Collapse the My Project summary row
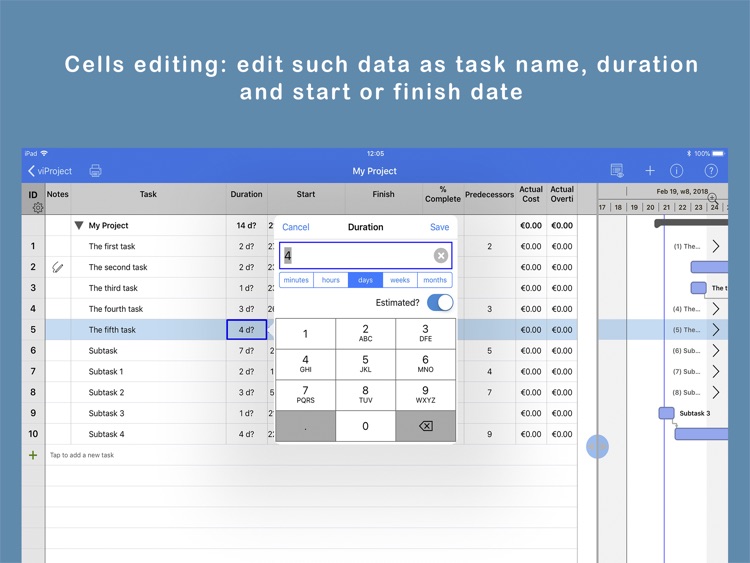The width and height of the screenshot is (750, 563). point(79,225)
